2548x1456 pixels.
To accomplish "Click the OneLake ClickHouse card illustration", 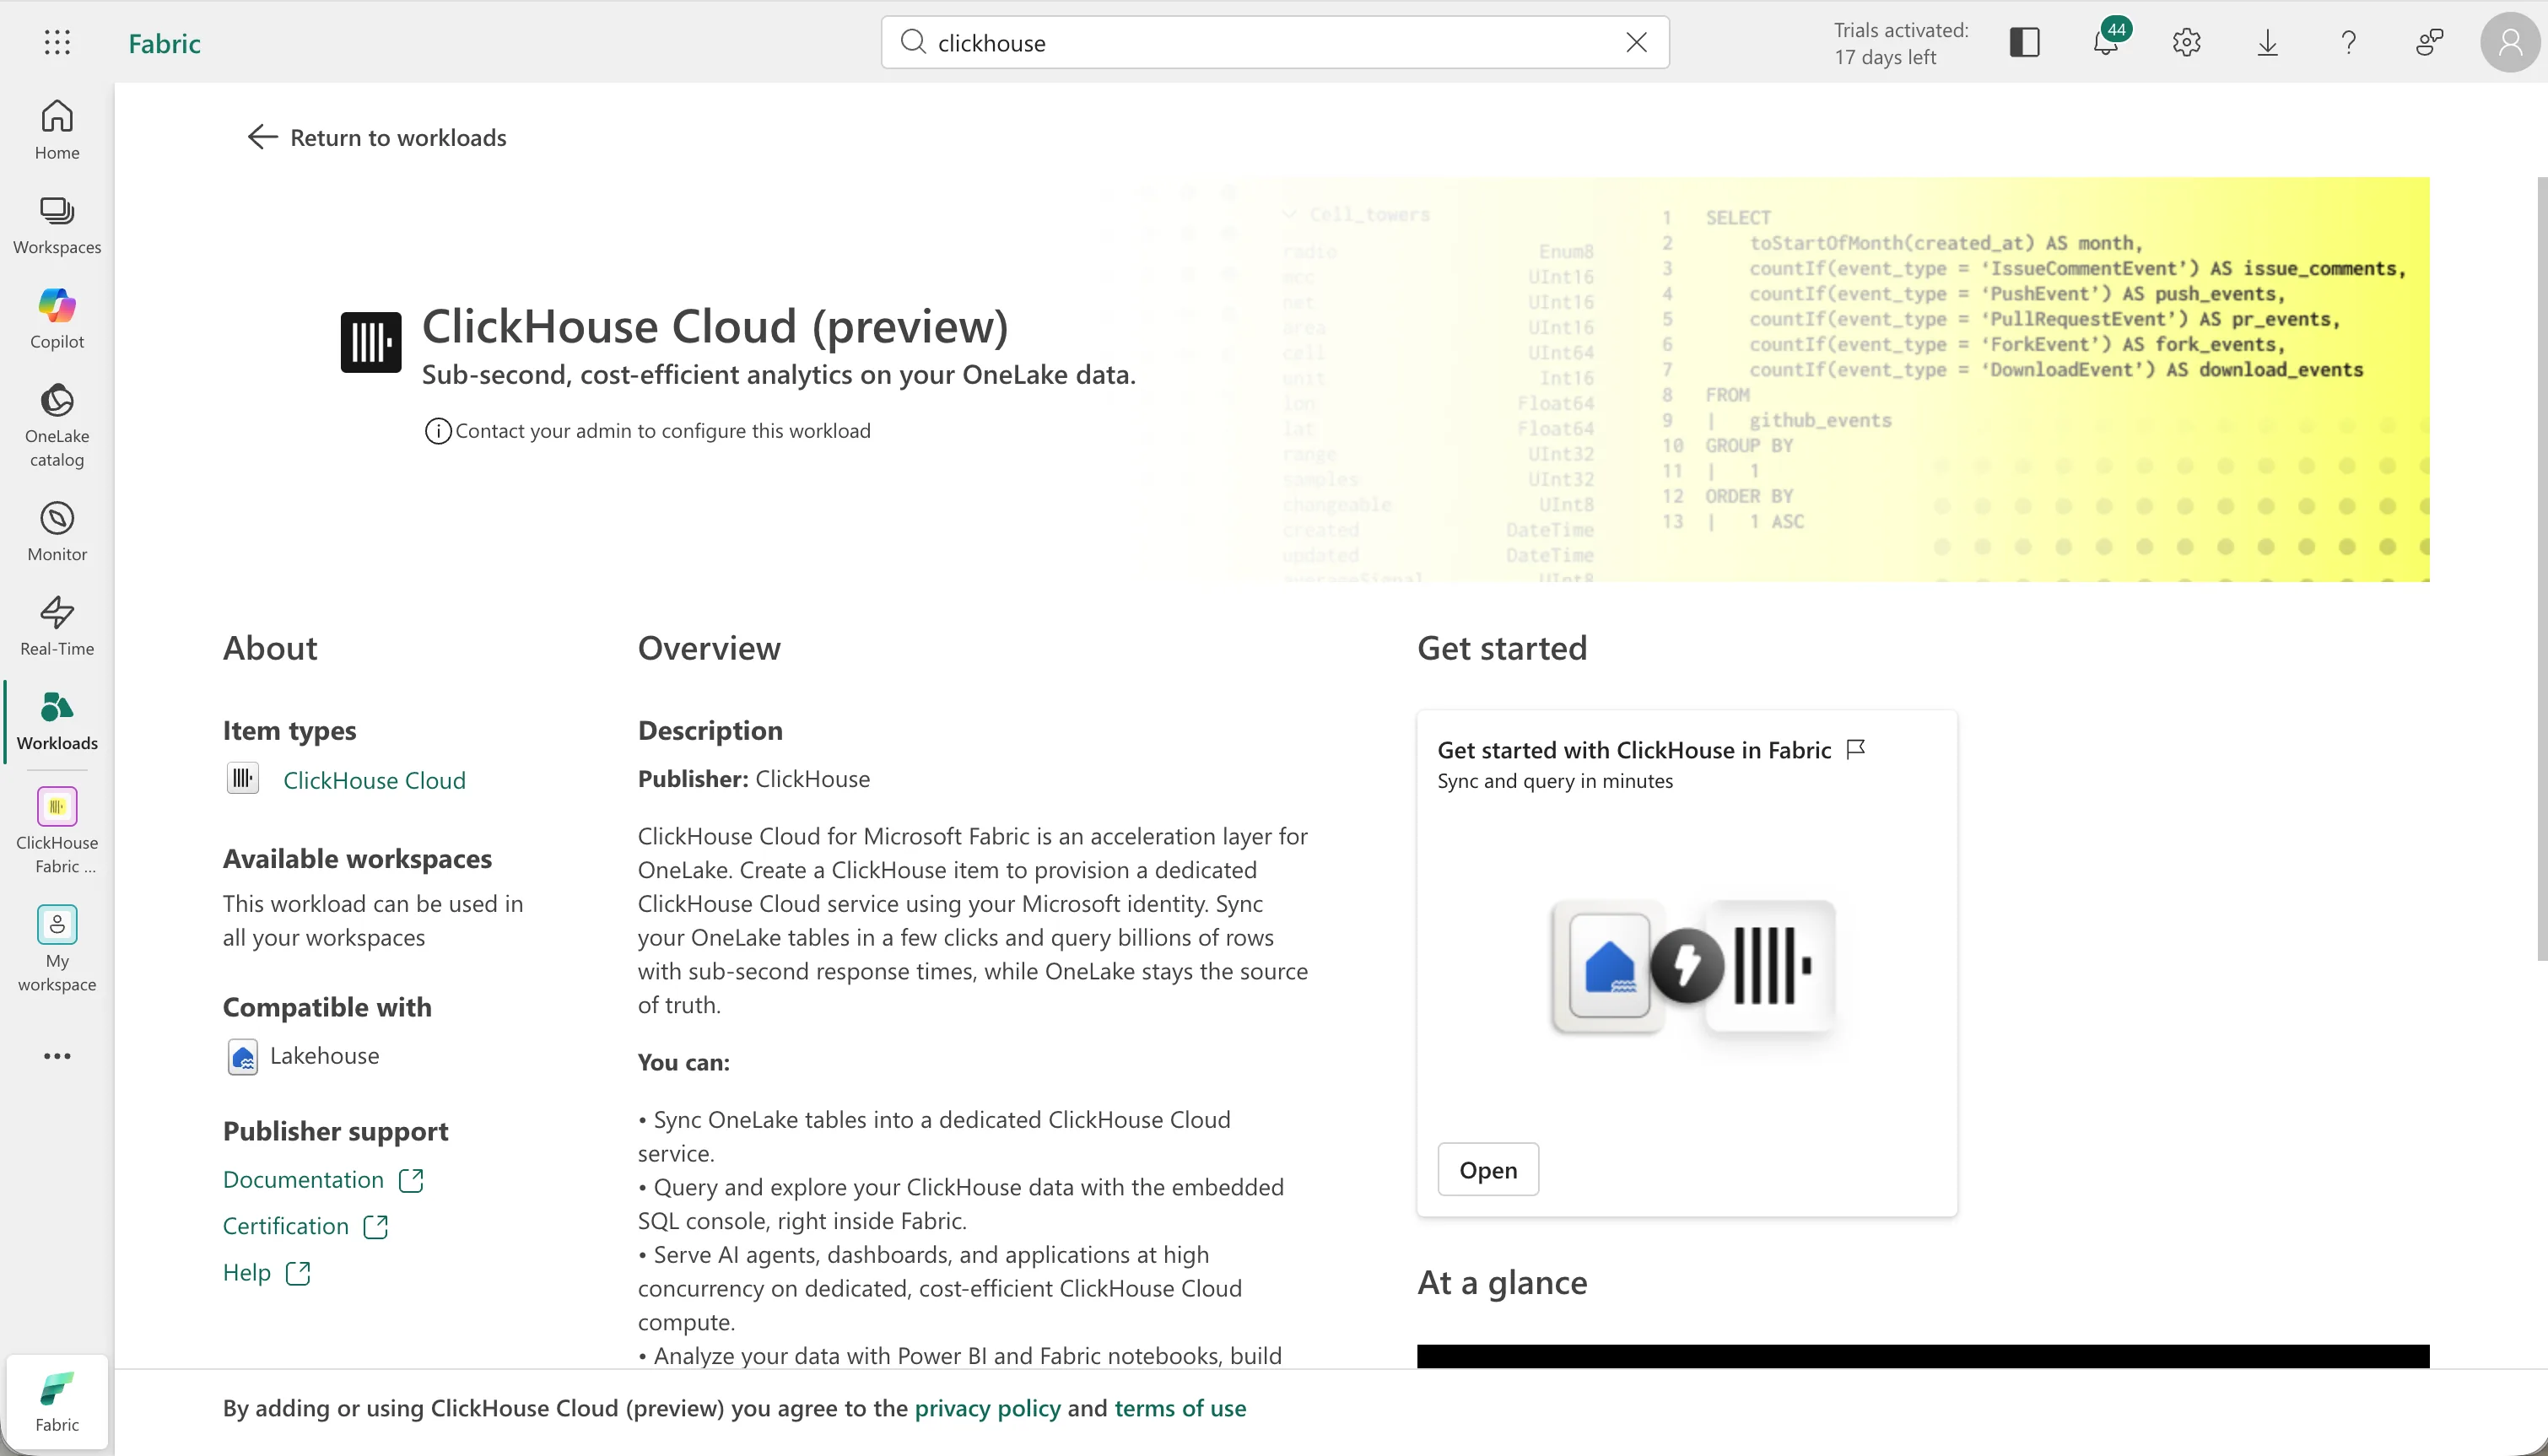I will coord(1693,966).
